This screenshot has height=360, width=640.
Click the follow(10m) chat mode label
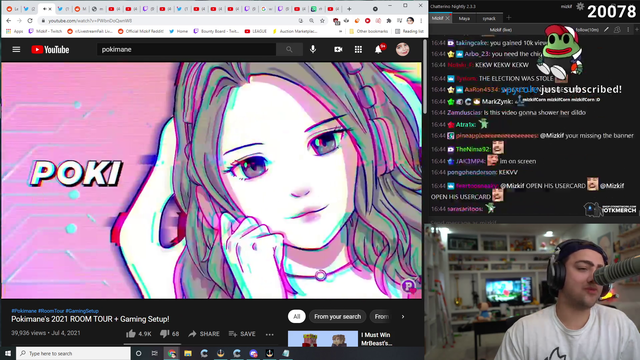[587, 30]
